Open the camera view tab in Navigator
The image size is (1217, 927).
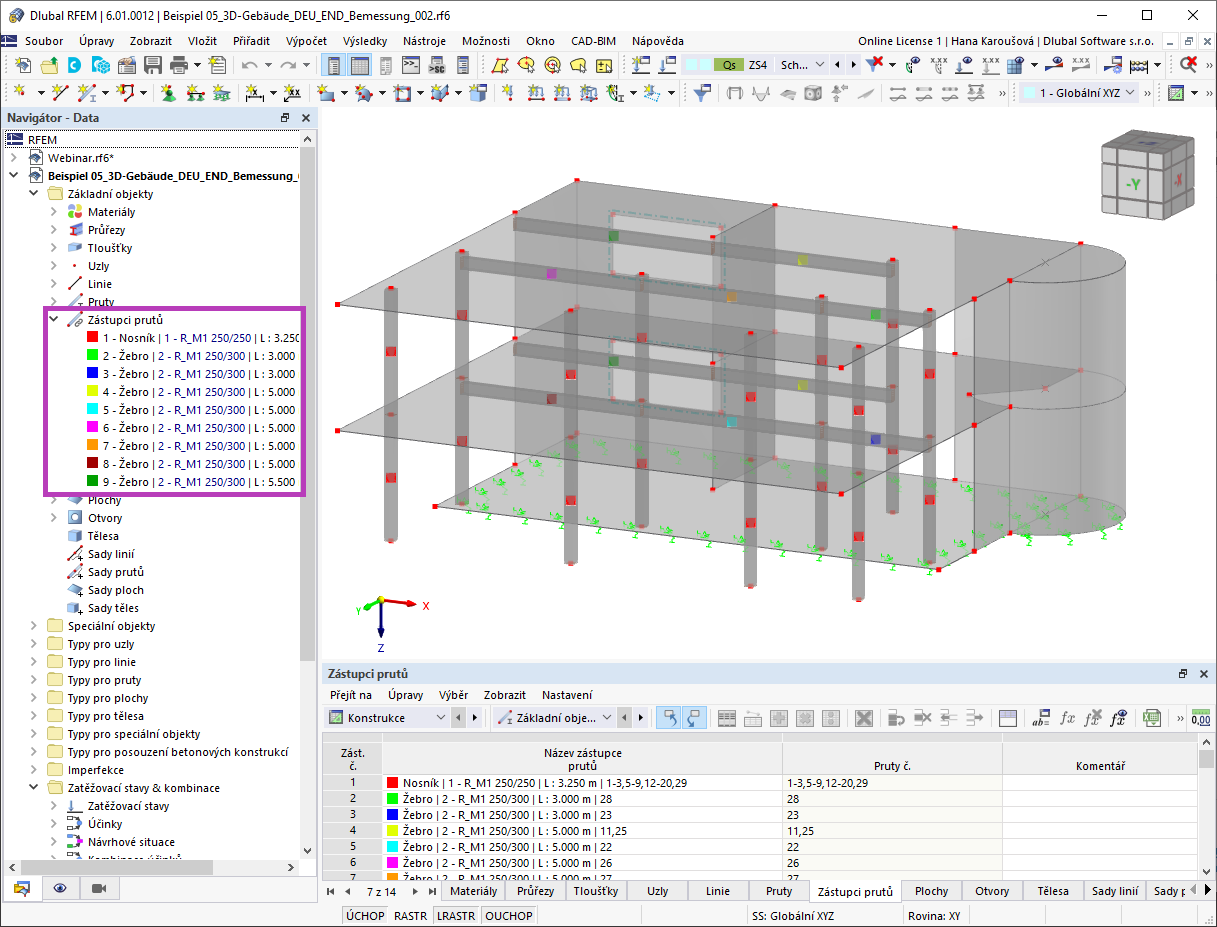click(x=98, y=888)
